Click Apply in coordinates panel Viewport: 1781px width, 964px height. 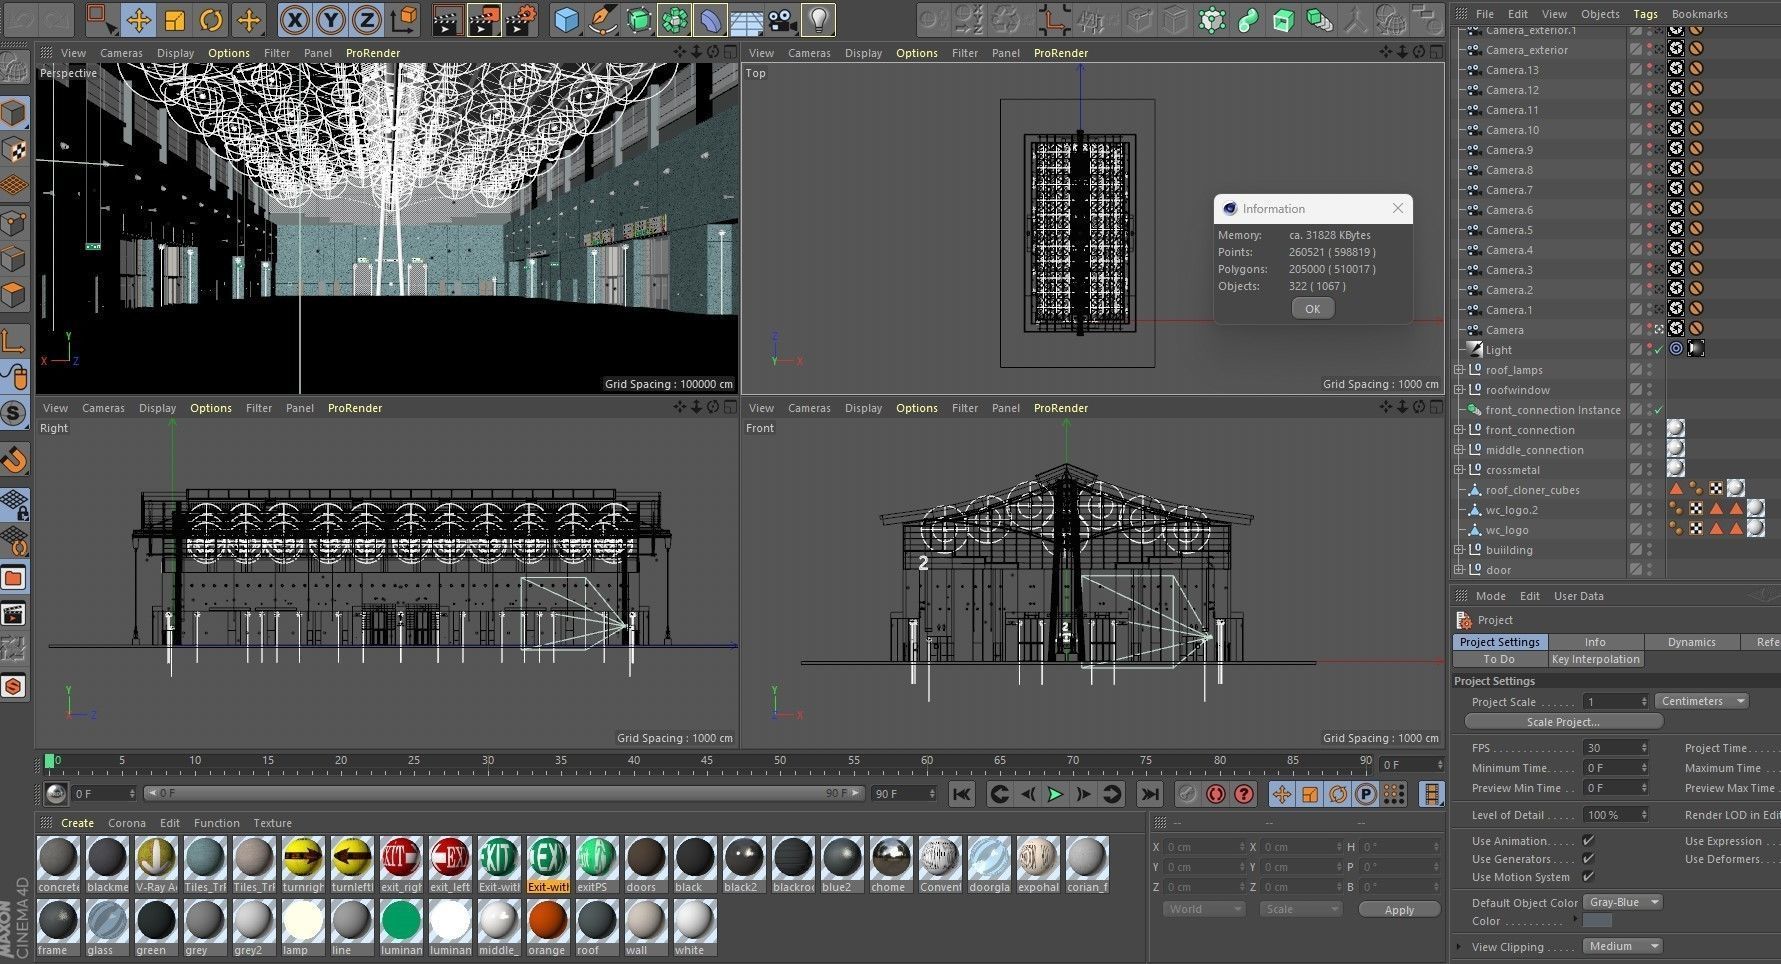click(1399, 910)
